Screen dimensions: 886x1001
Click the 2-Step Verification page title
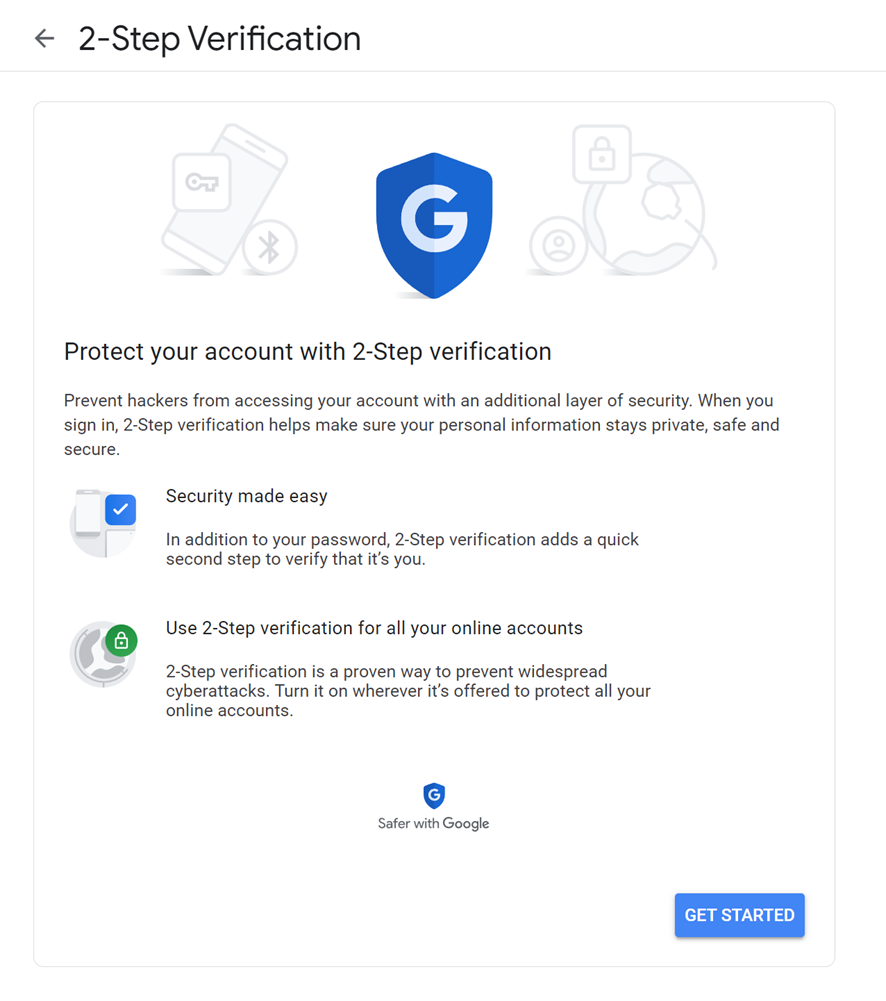pyautogui.click(x=220, y=39)
